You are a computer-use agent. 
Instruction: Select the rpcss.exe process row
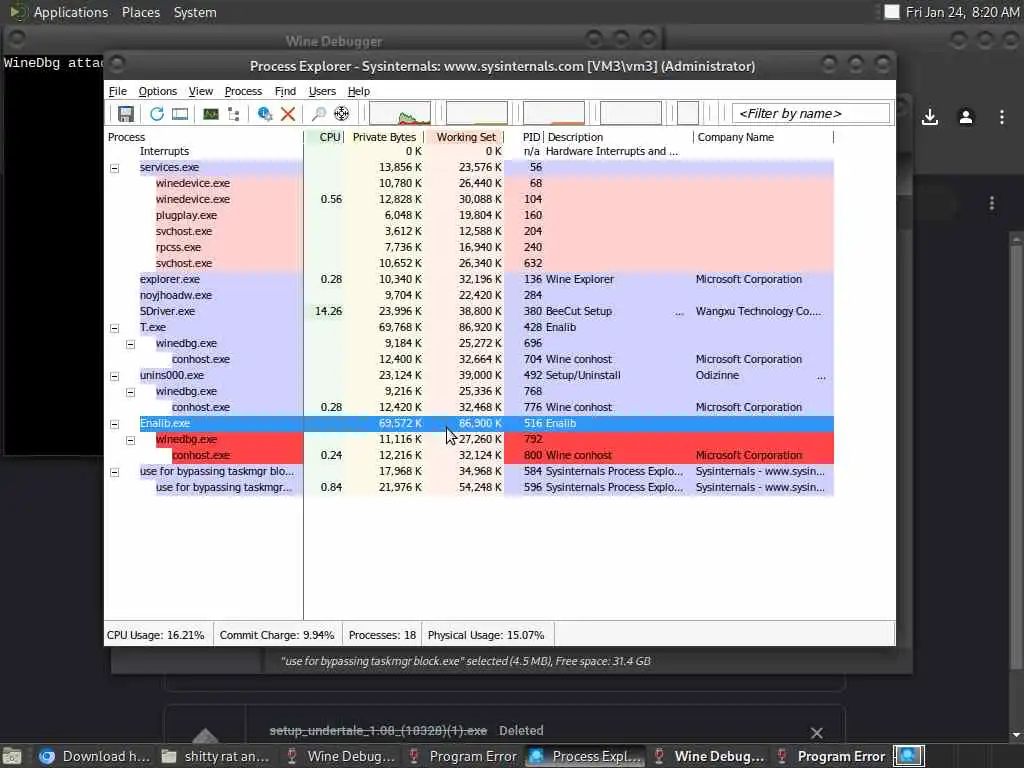tap(470, 248)
